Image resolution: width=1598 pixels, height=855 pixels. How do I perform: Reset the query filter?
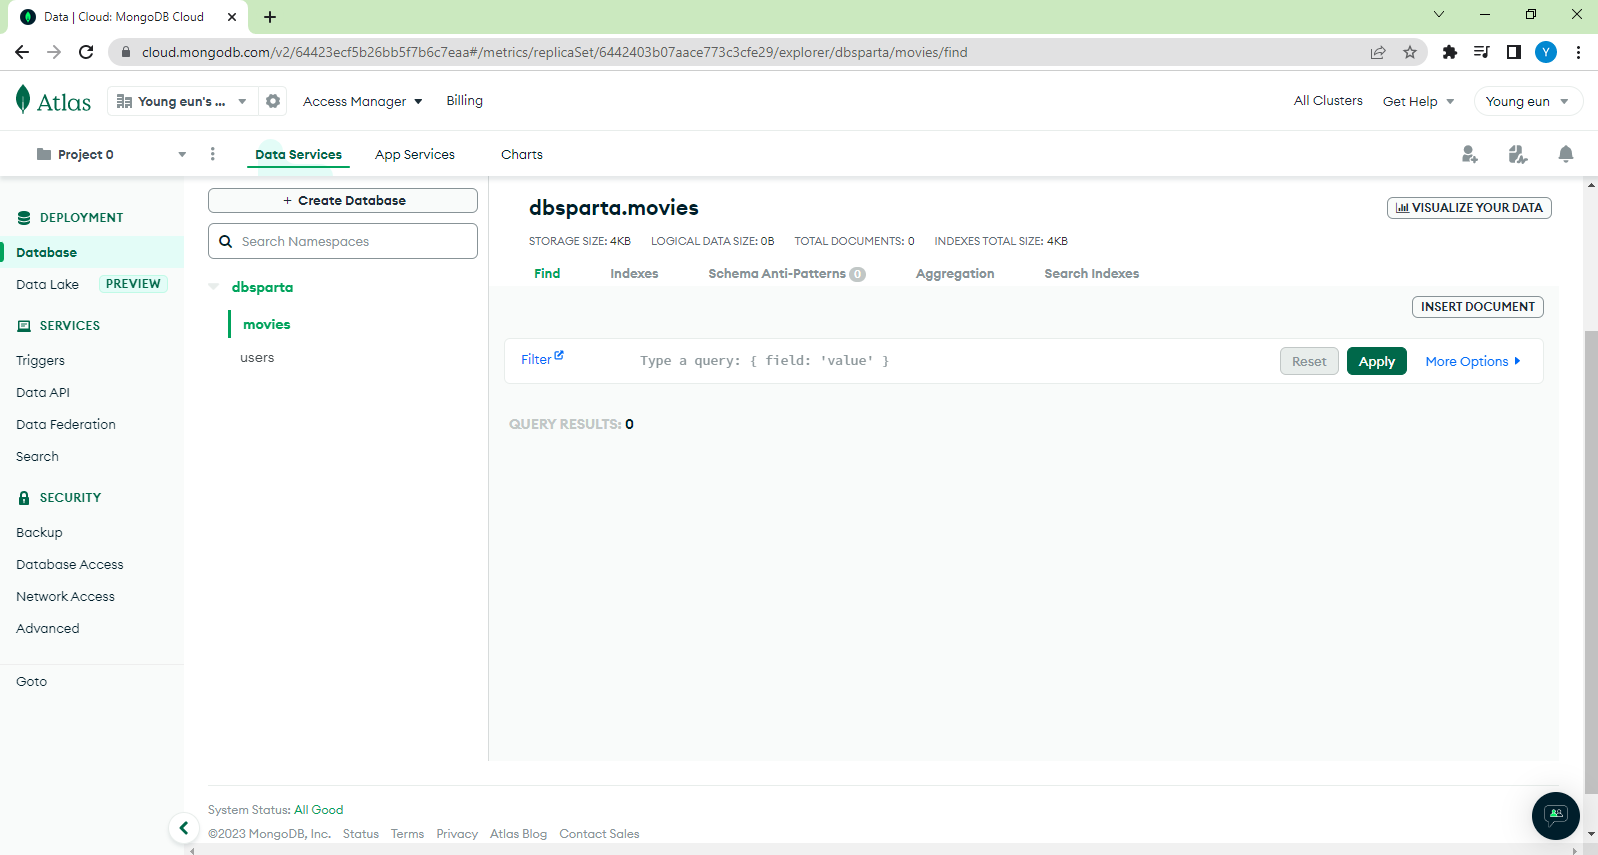coord(1309,361)
